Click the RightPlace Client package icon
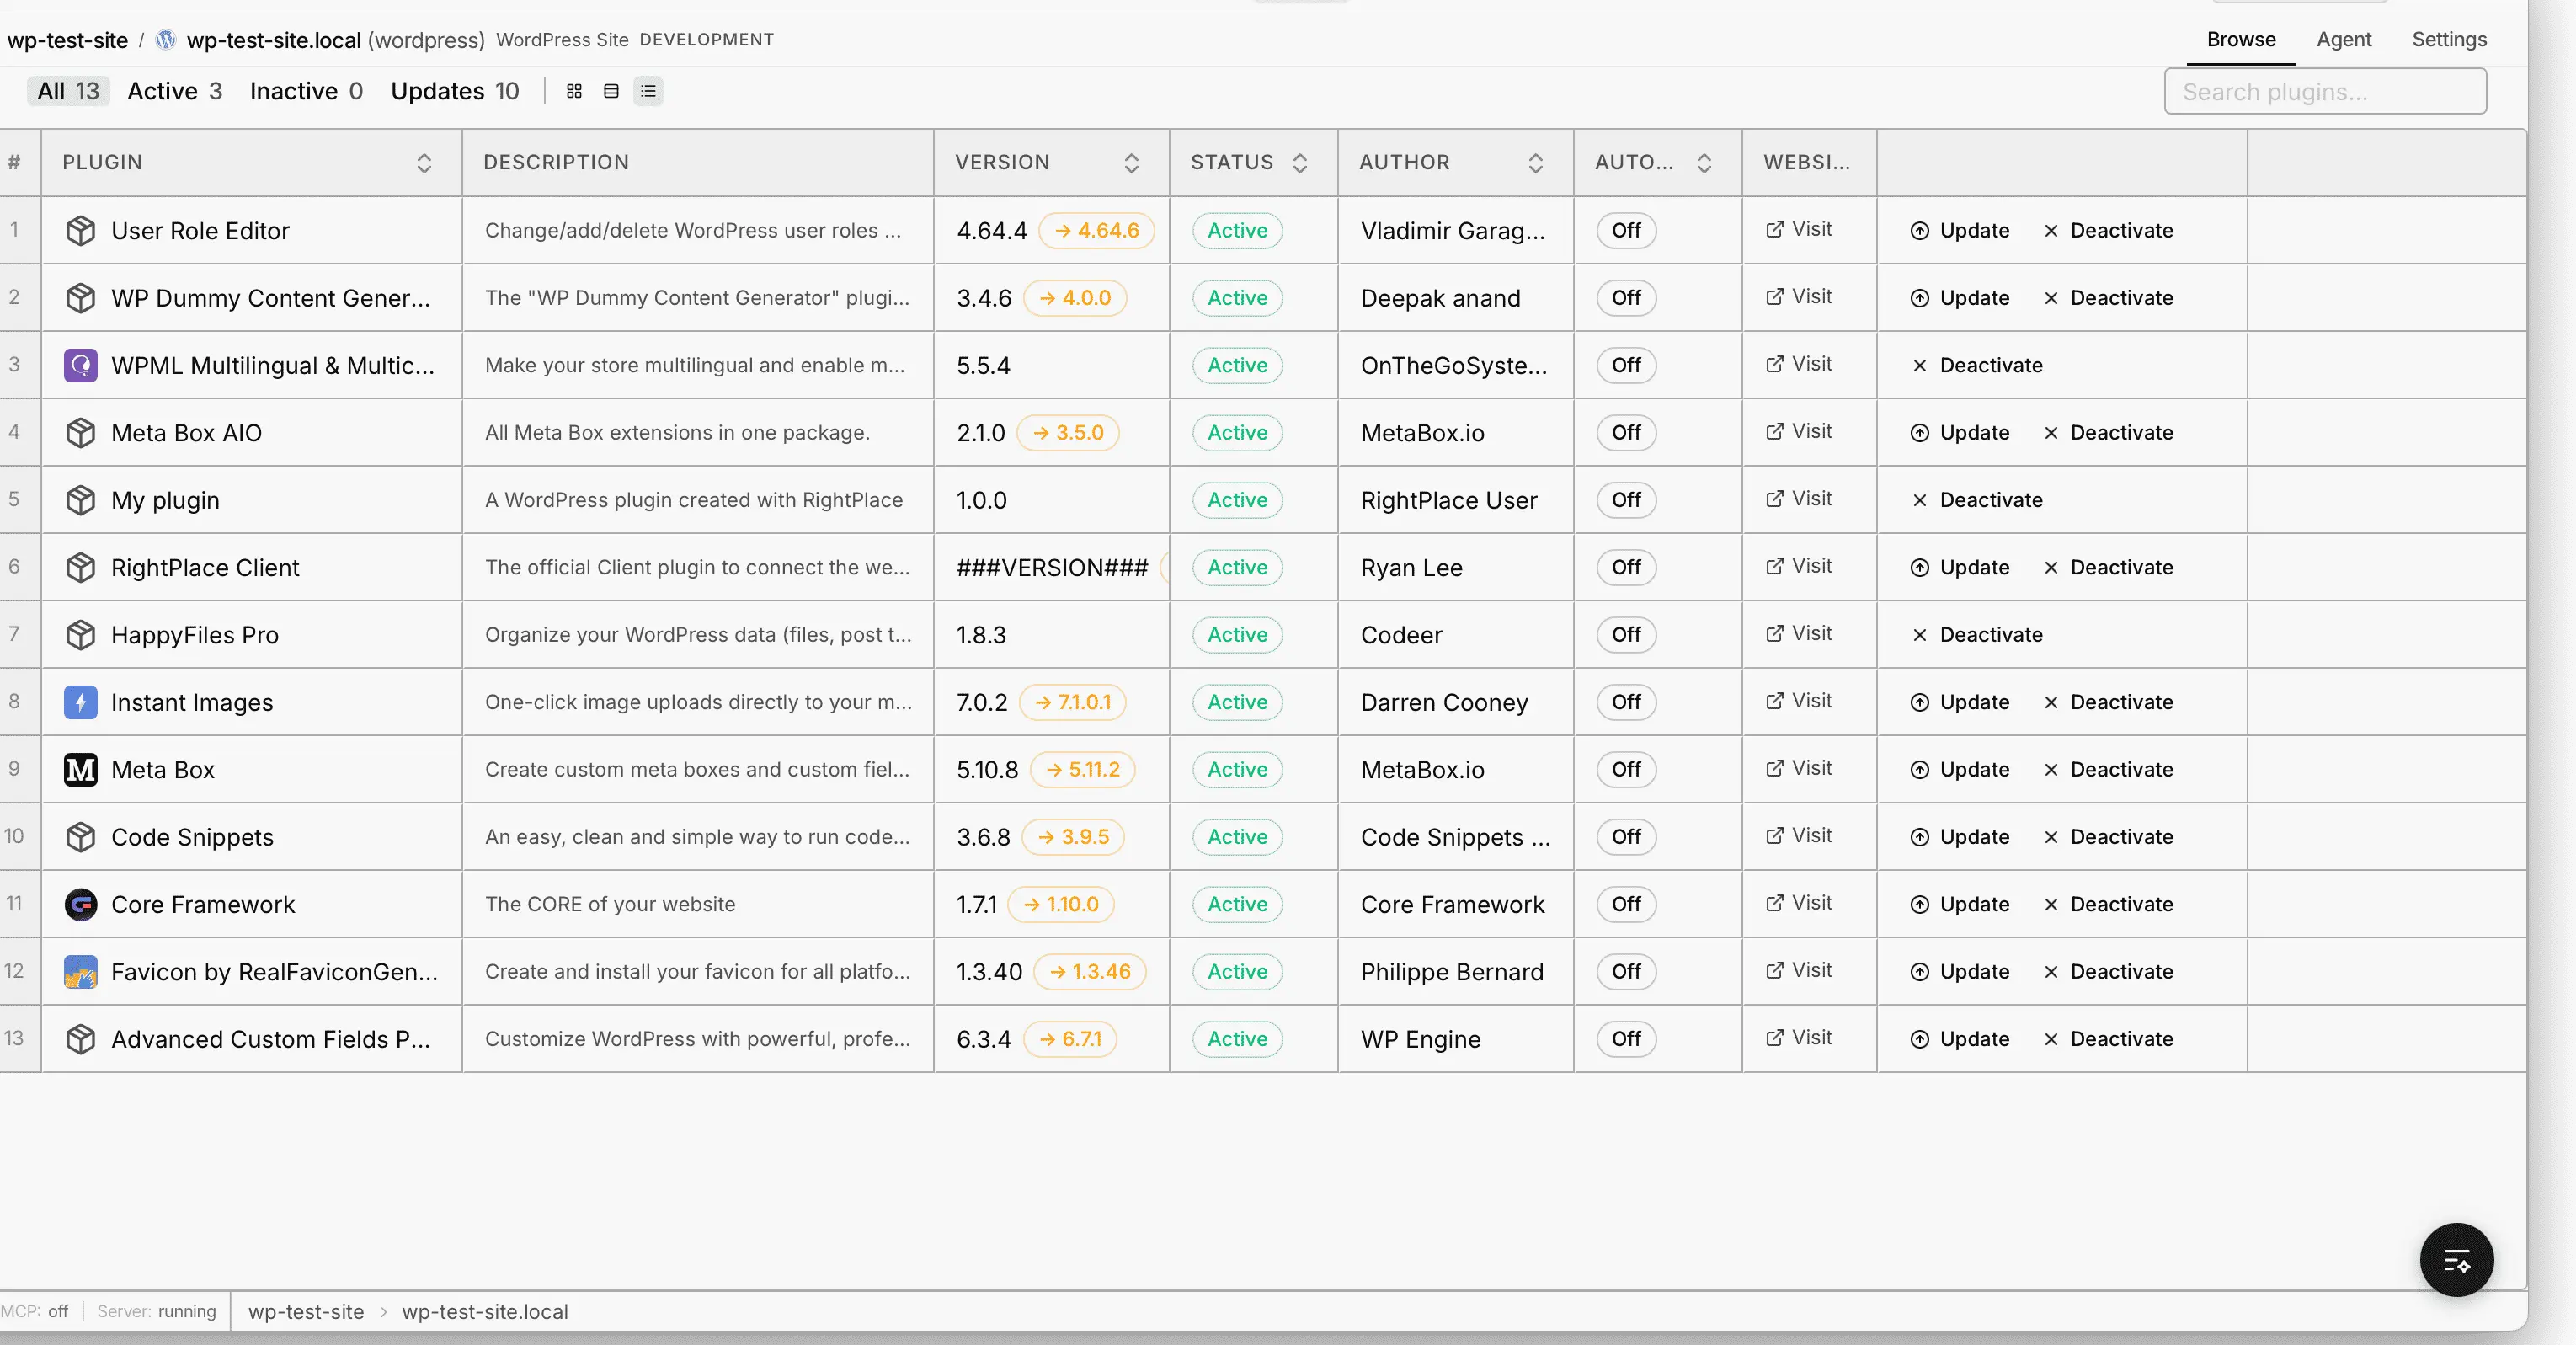 point(80,567)
